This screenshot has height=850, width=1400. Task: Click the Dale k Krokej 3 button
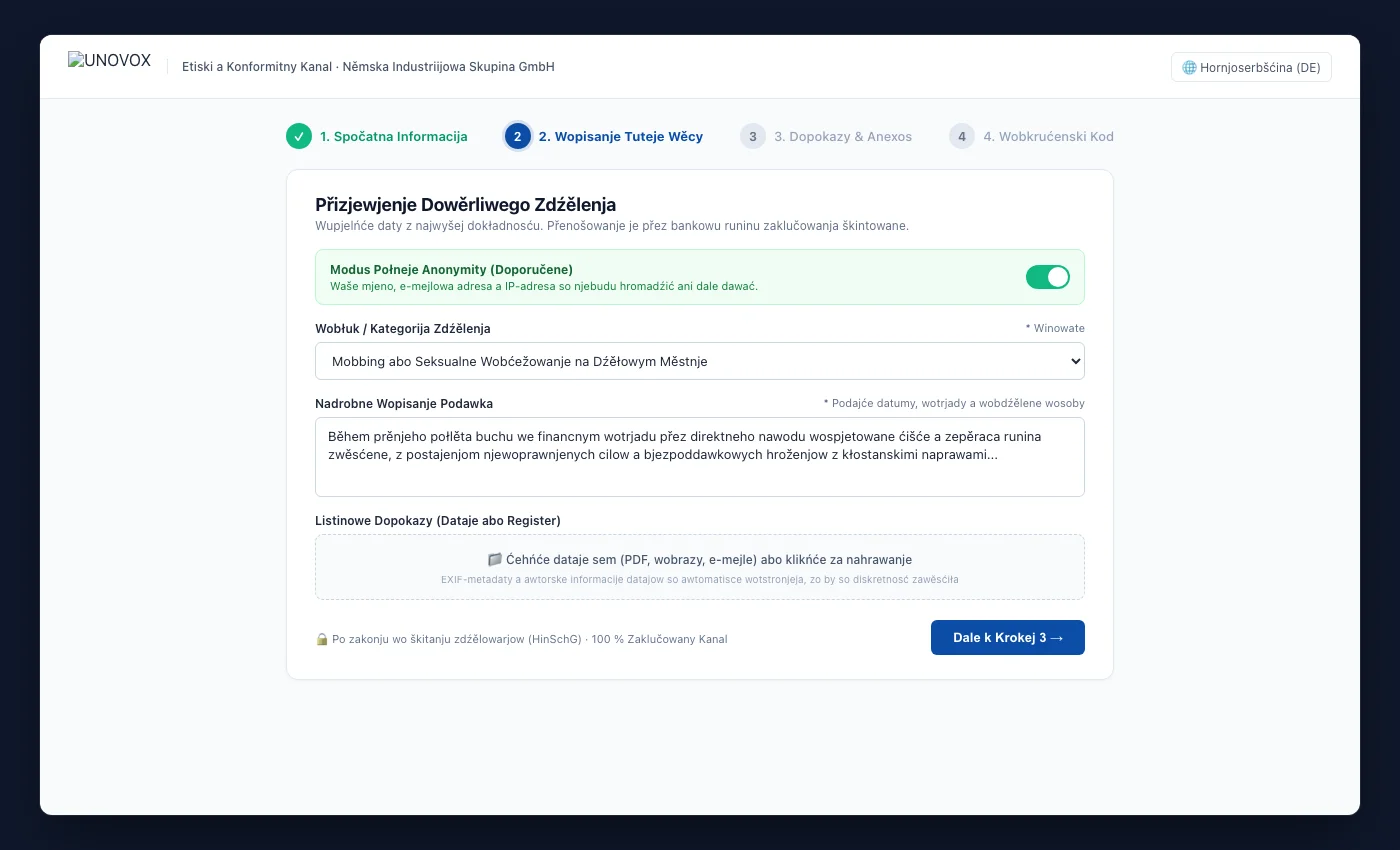coord(1008,638)
